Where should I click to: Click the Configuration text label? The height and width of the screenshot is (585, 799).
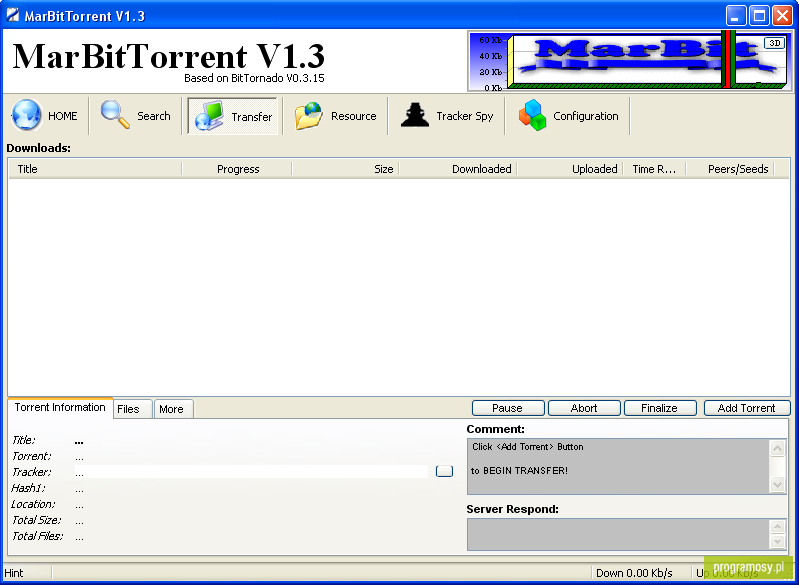coord(586,117)
